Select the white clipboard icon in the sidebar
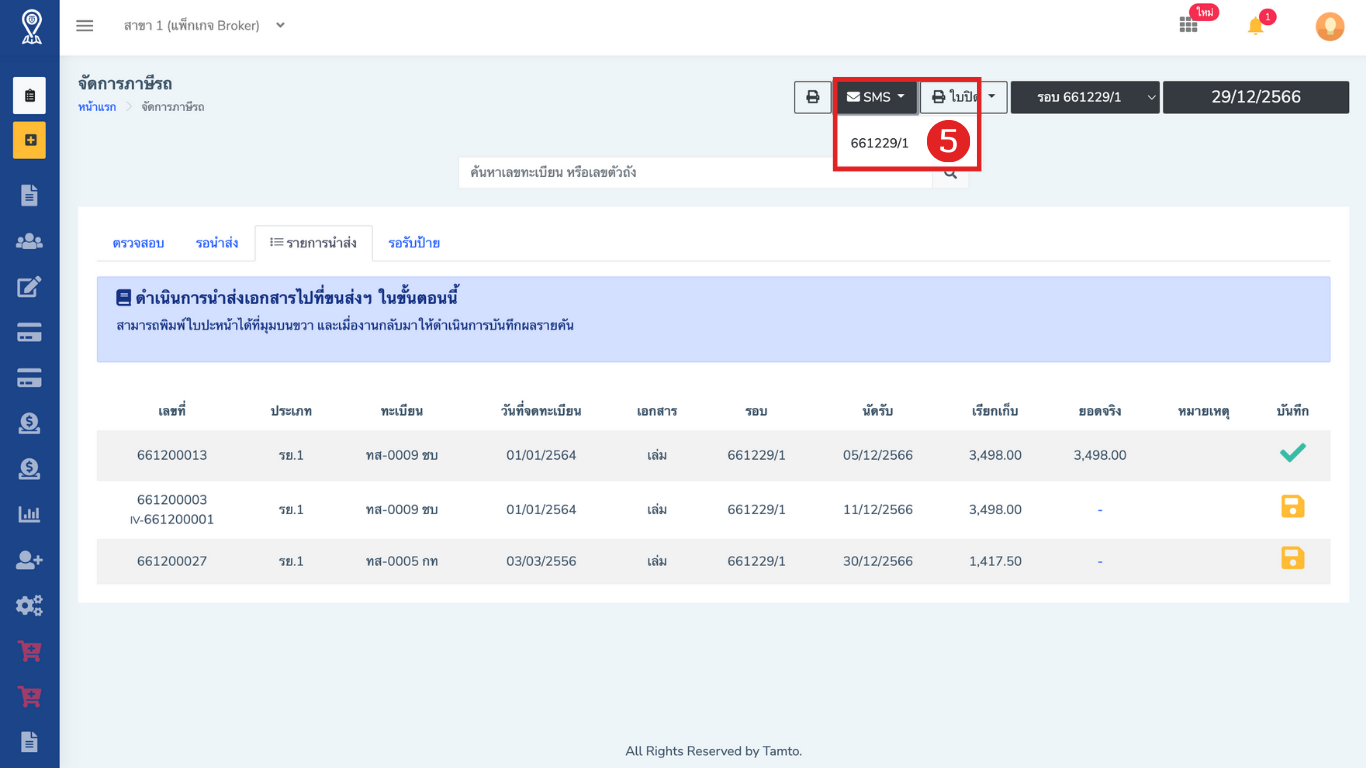Viewport: 1366px width, 768px height. click(30, 96)
